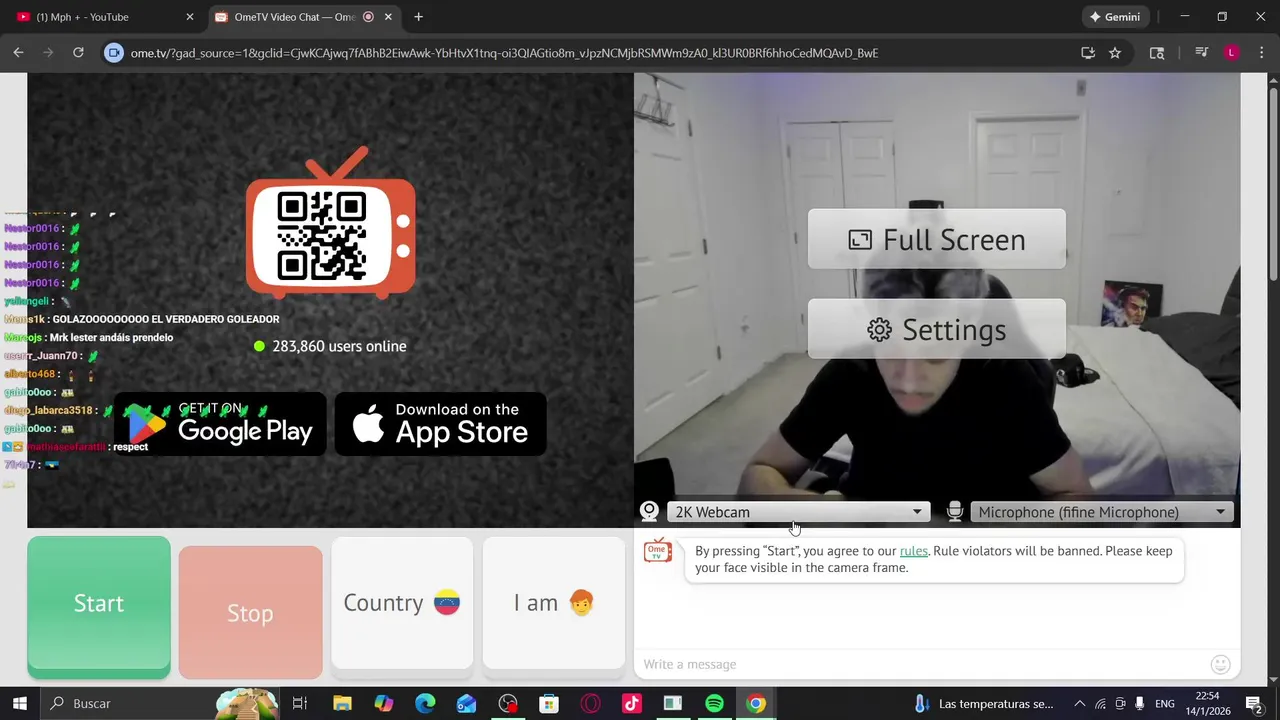Click the install app icon in address bar
This screenshot has width=1280, height=720.
pyautogui.click(x=1088, y=53)
